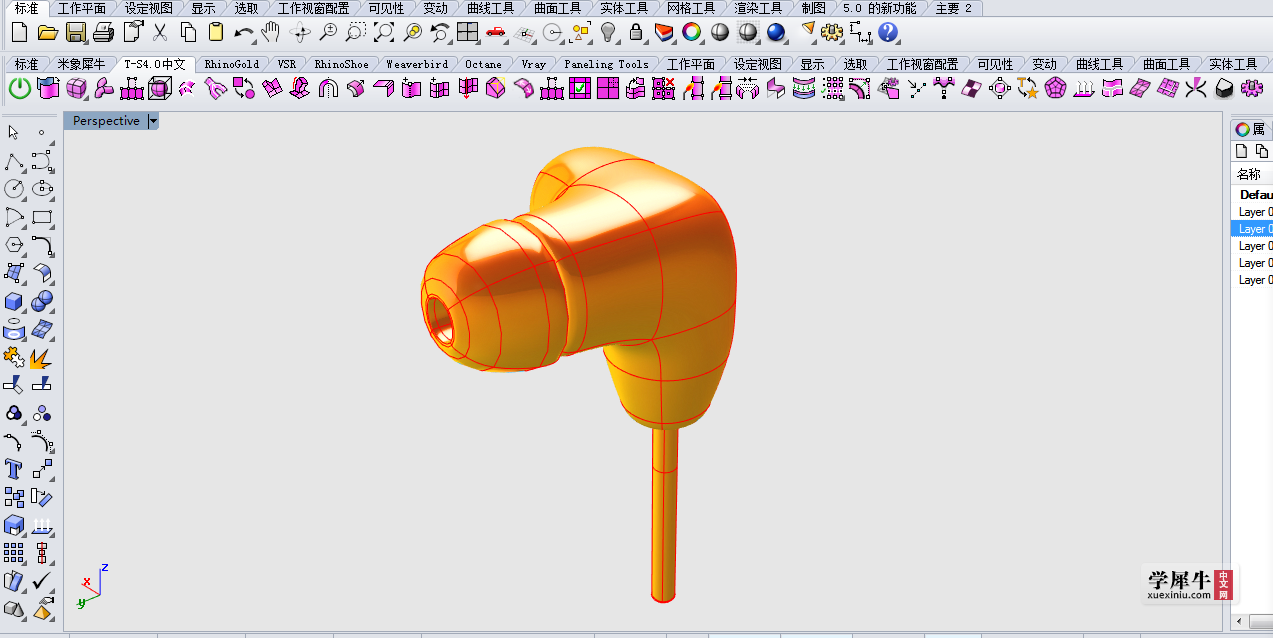Screen dimensions: 1273x638
Task: Click the Cut scissors icon
Action: click(x=159, y=33)
